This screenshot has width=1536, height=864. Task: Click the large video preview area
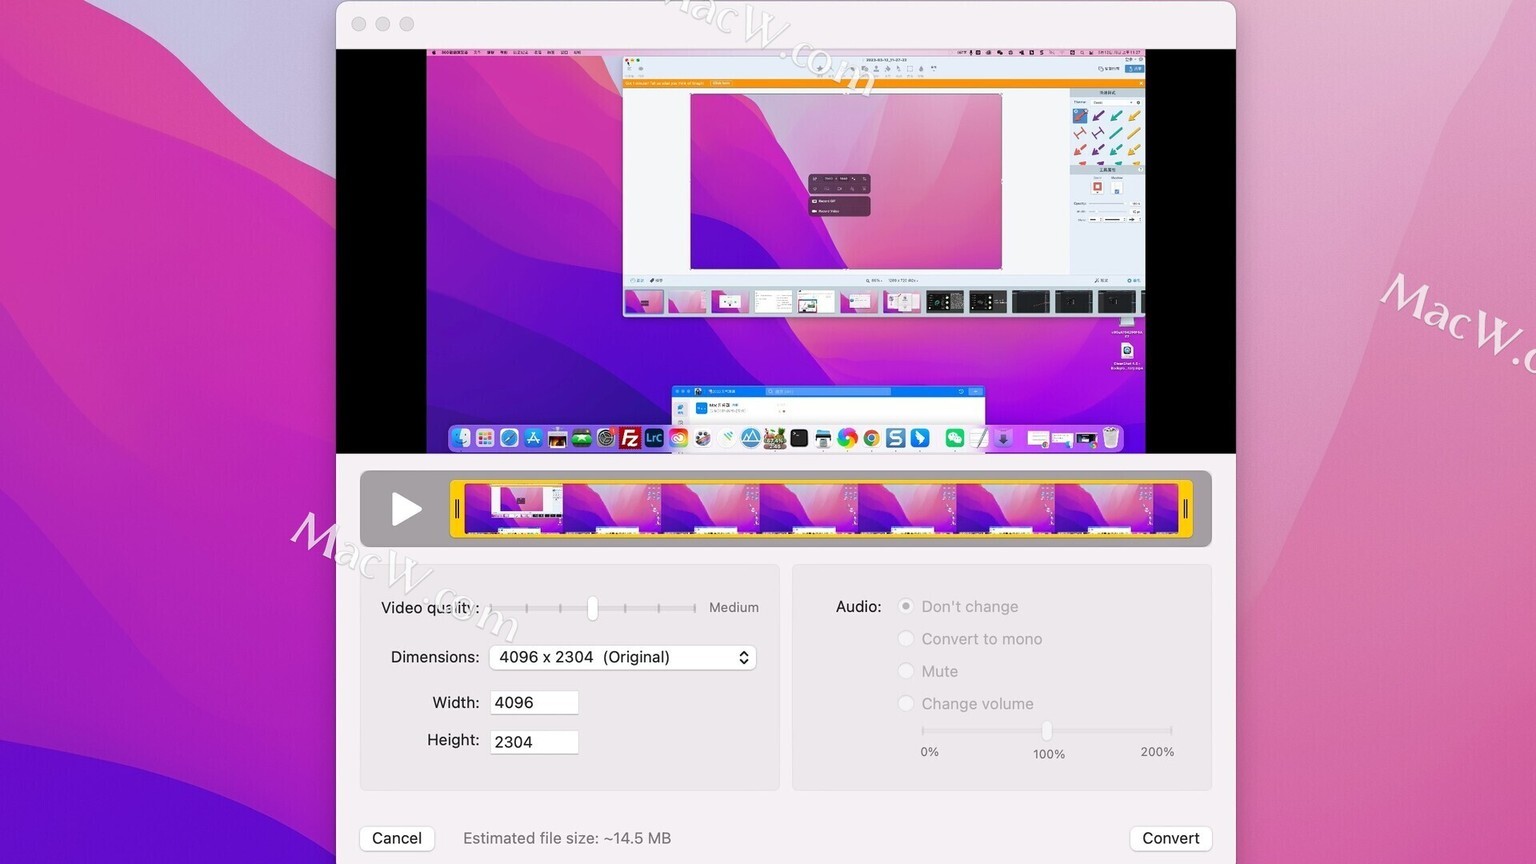[x=786, y=251]
